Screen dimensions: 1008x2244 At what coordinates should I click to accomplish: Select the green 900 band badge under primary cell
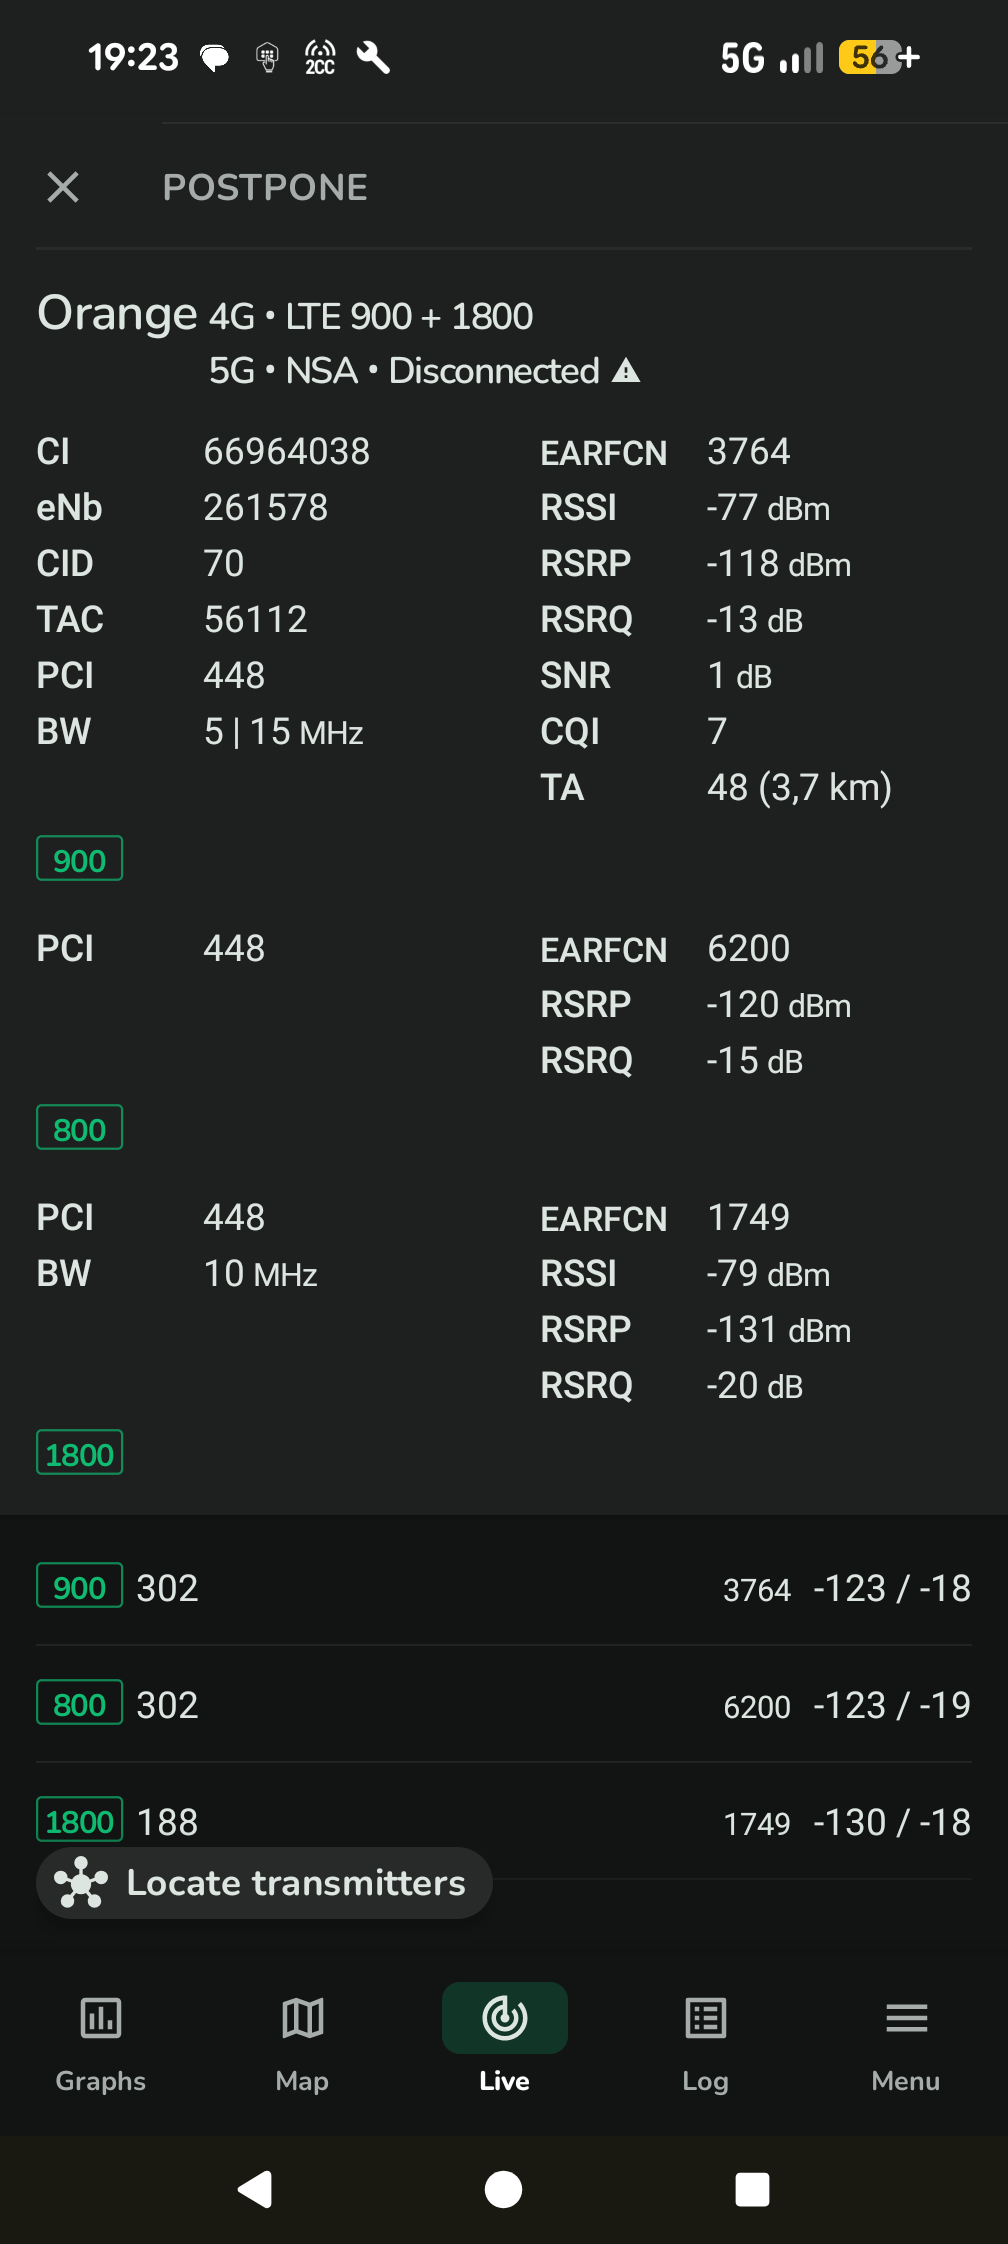click(80, 859)
